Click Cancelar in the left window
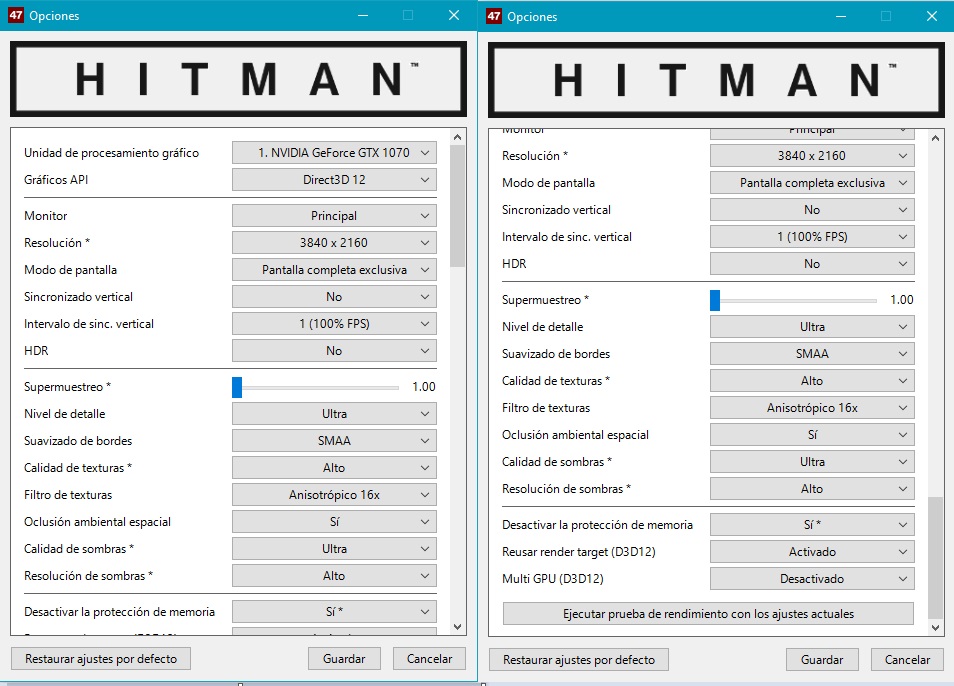Screen dimensions: 954x686 click(430, 659)
